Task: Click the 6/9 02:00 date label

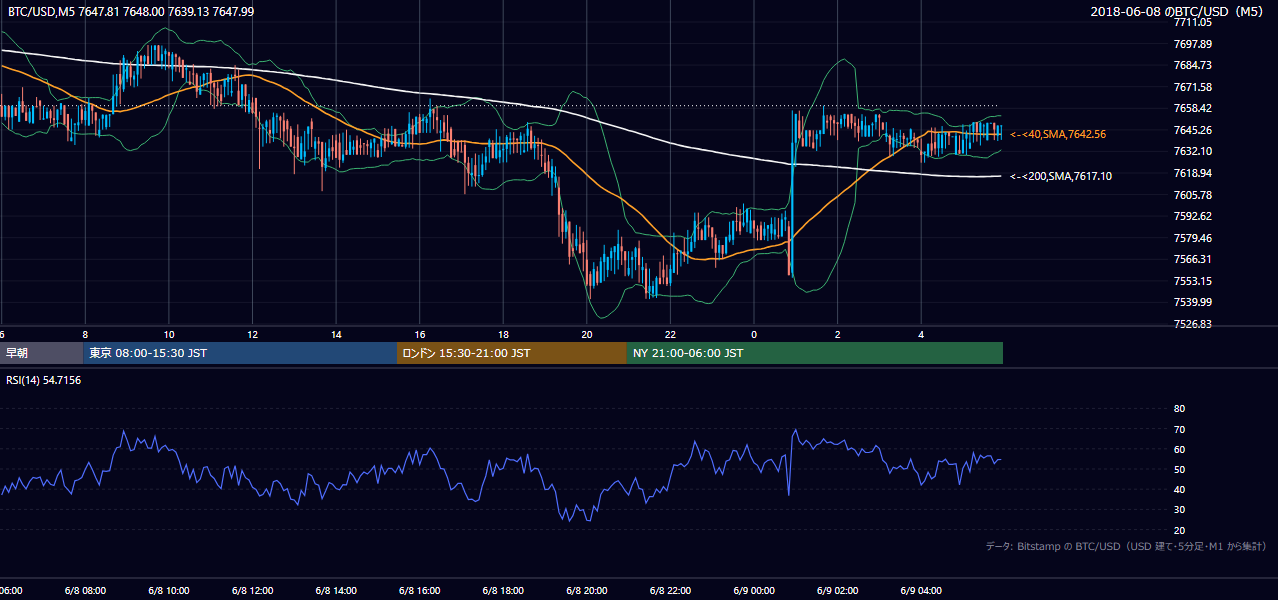Action: point(838,591)
